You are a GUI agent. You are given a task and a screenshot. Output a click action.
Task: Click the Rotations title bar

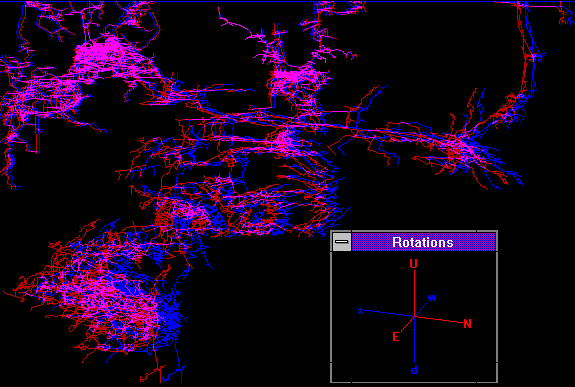[x=423, y=242]
